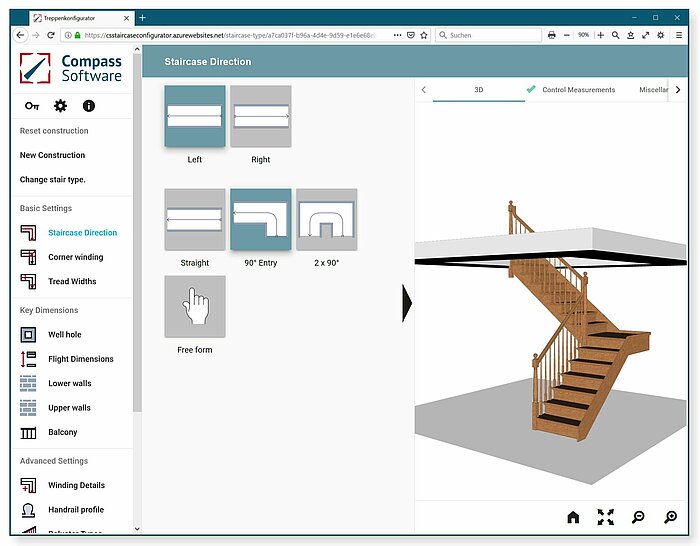Screen dimensions: 700x546
Task: Open Tread Widths settings label
Action: click(72, 281)
